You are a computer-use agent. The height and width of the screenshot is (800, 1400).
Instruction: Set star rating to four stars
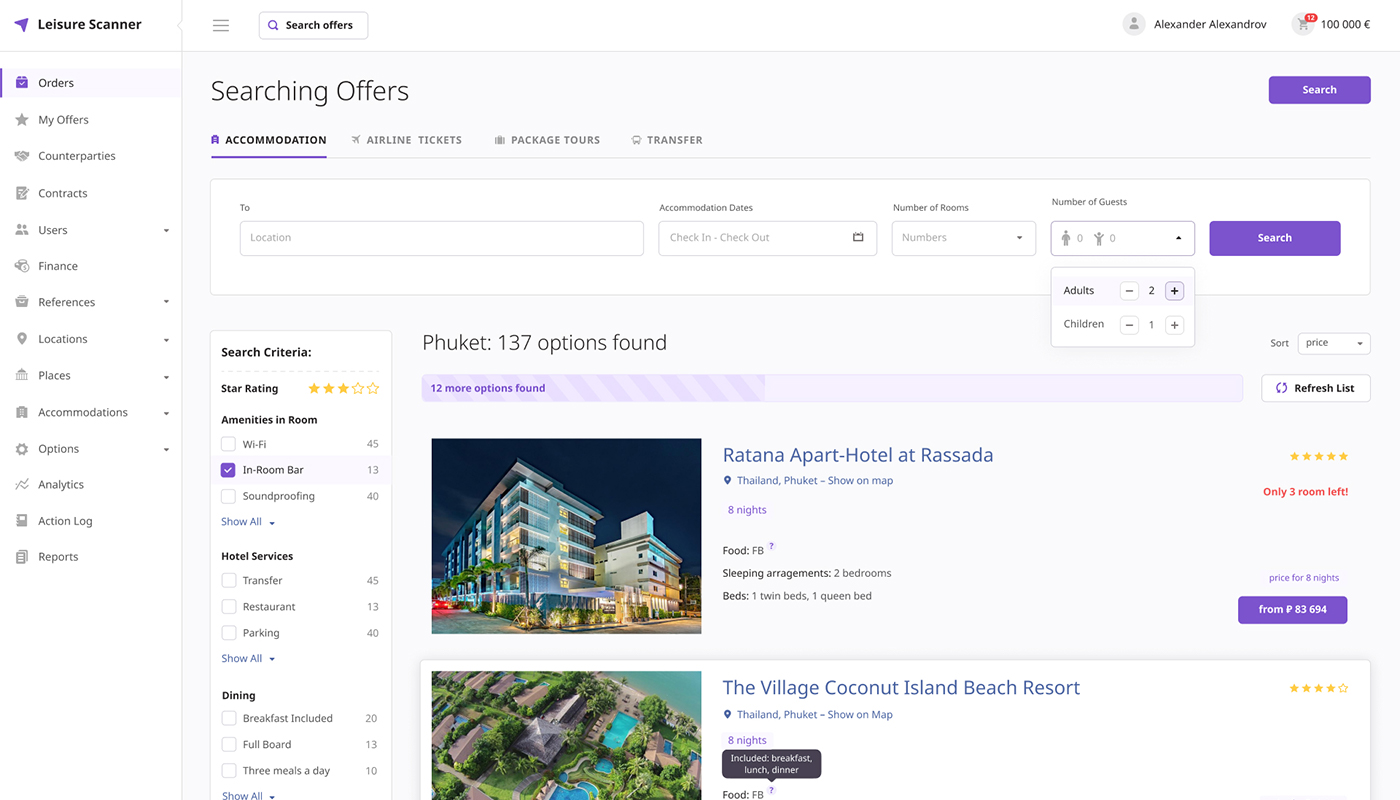tap(358, 388)
